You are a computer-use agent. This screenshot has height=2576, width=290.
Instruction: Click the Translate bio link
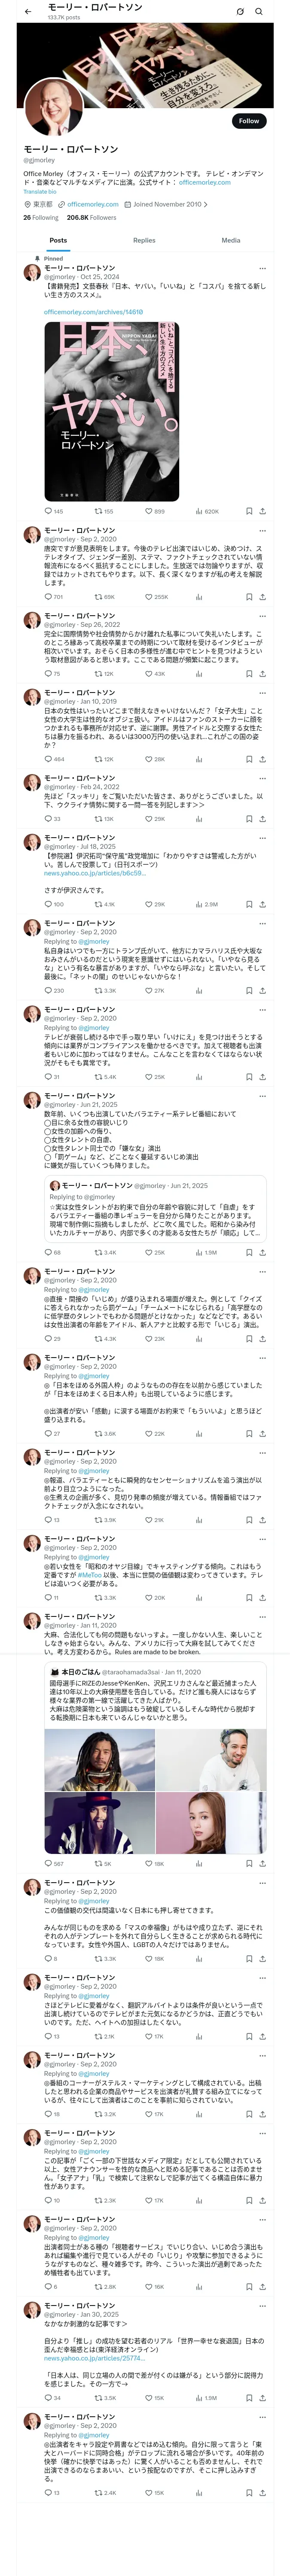point(40,192)
